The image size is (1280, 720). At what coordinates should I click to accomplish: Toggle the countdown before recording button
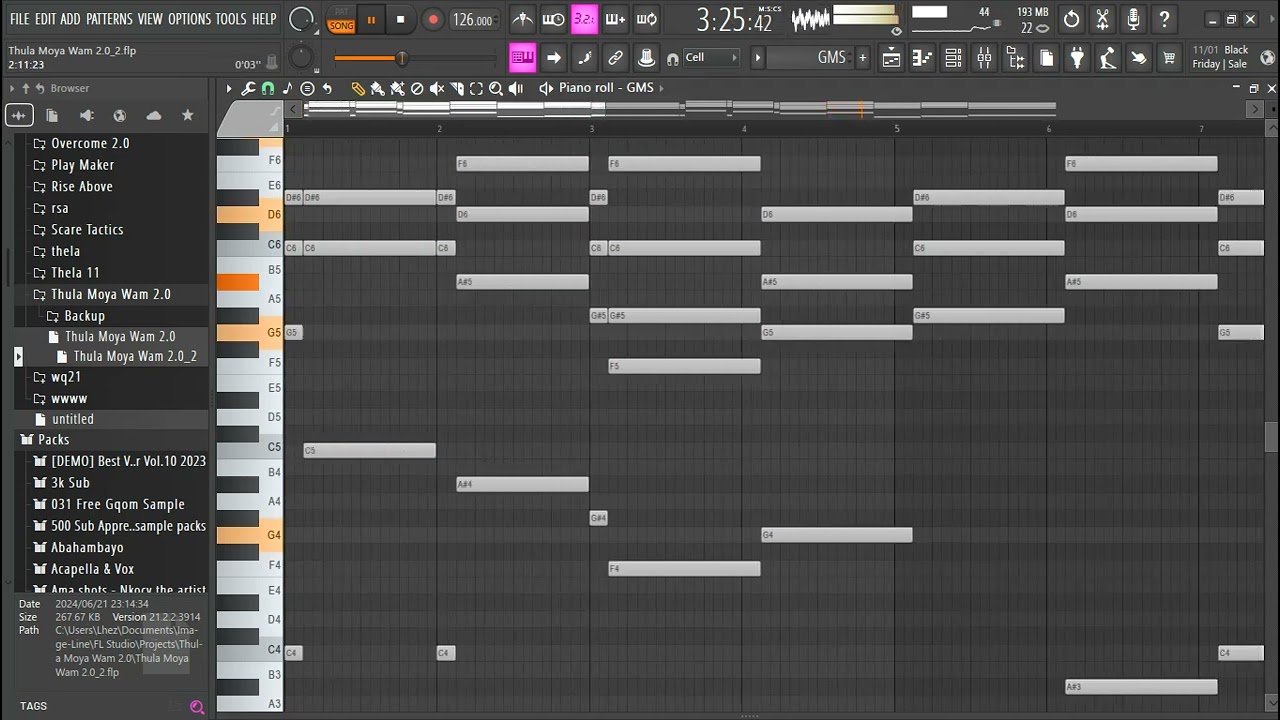coord(584,19)
